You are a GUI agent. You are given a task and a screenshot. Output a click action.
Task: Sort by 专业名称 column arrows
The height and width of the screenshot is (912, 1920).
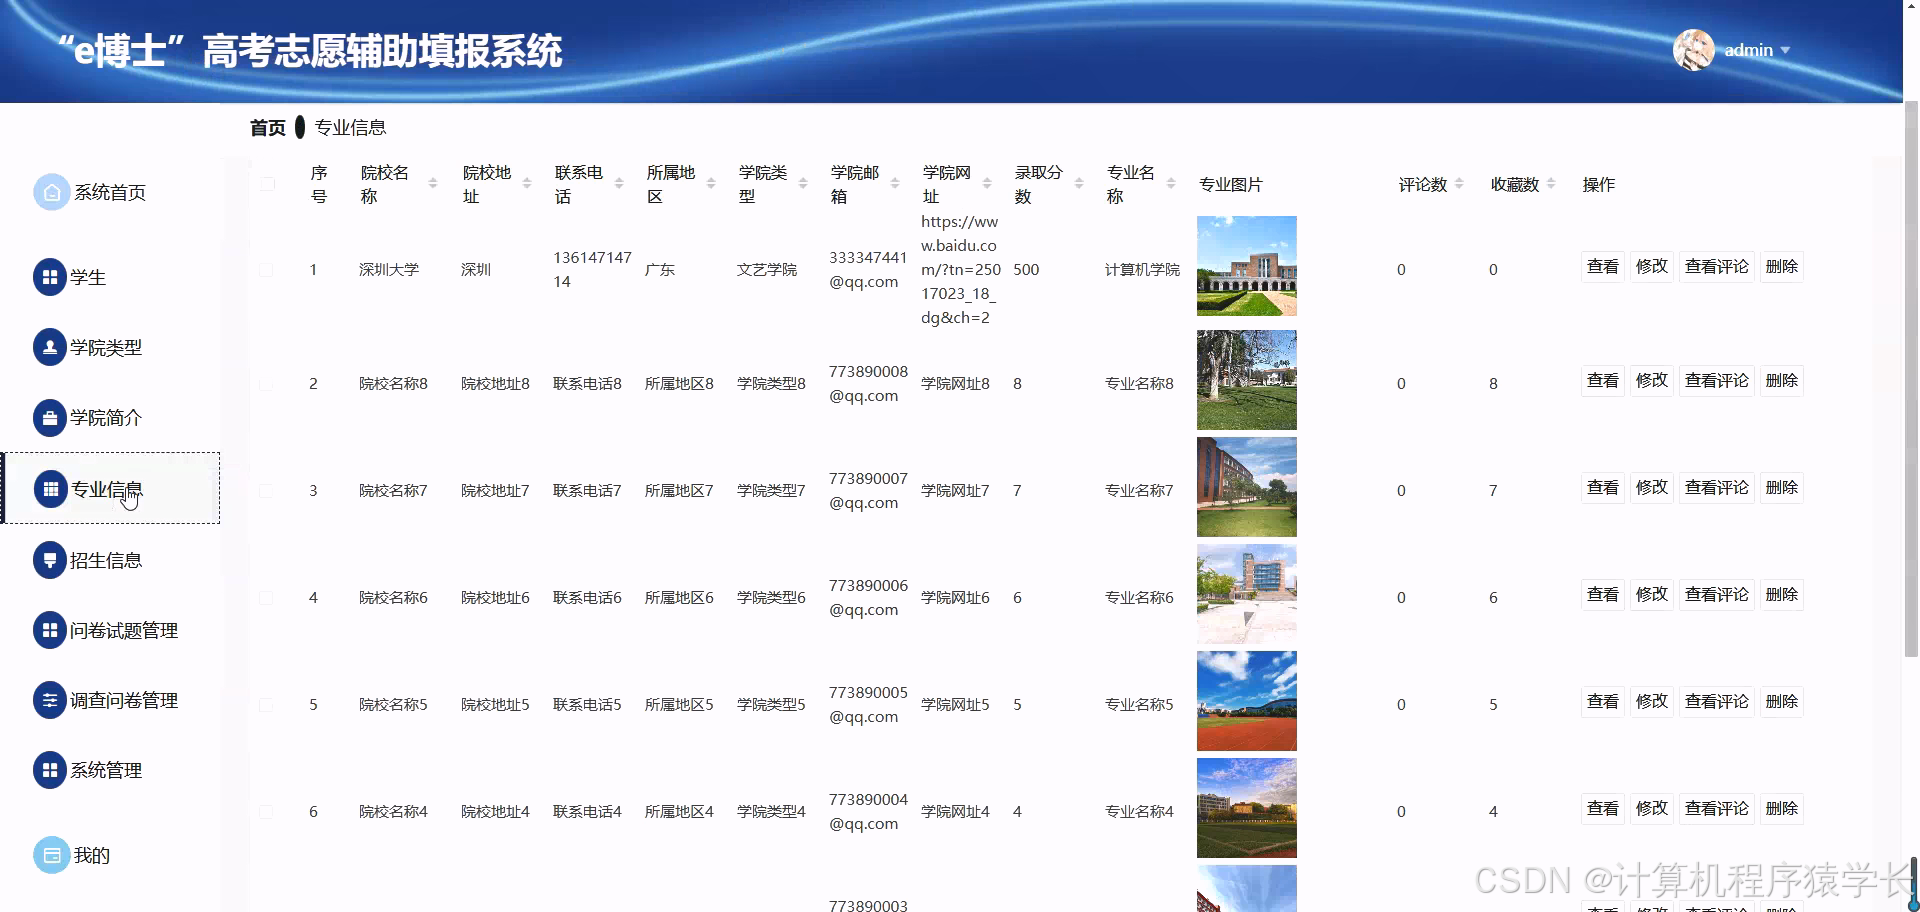point(1171,184)
